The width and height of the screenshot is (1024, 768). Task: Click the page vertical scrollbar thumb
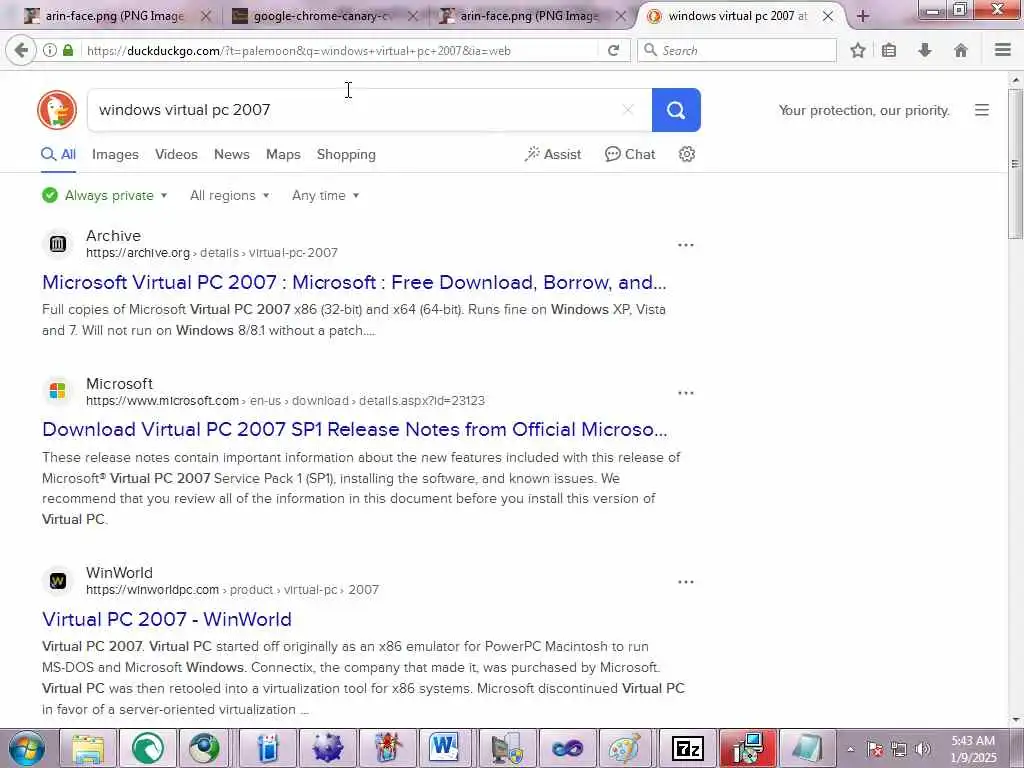(1015, 163)
